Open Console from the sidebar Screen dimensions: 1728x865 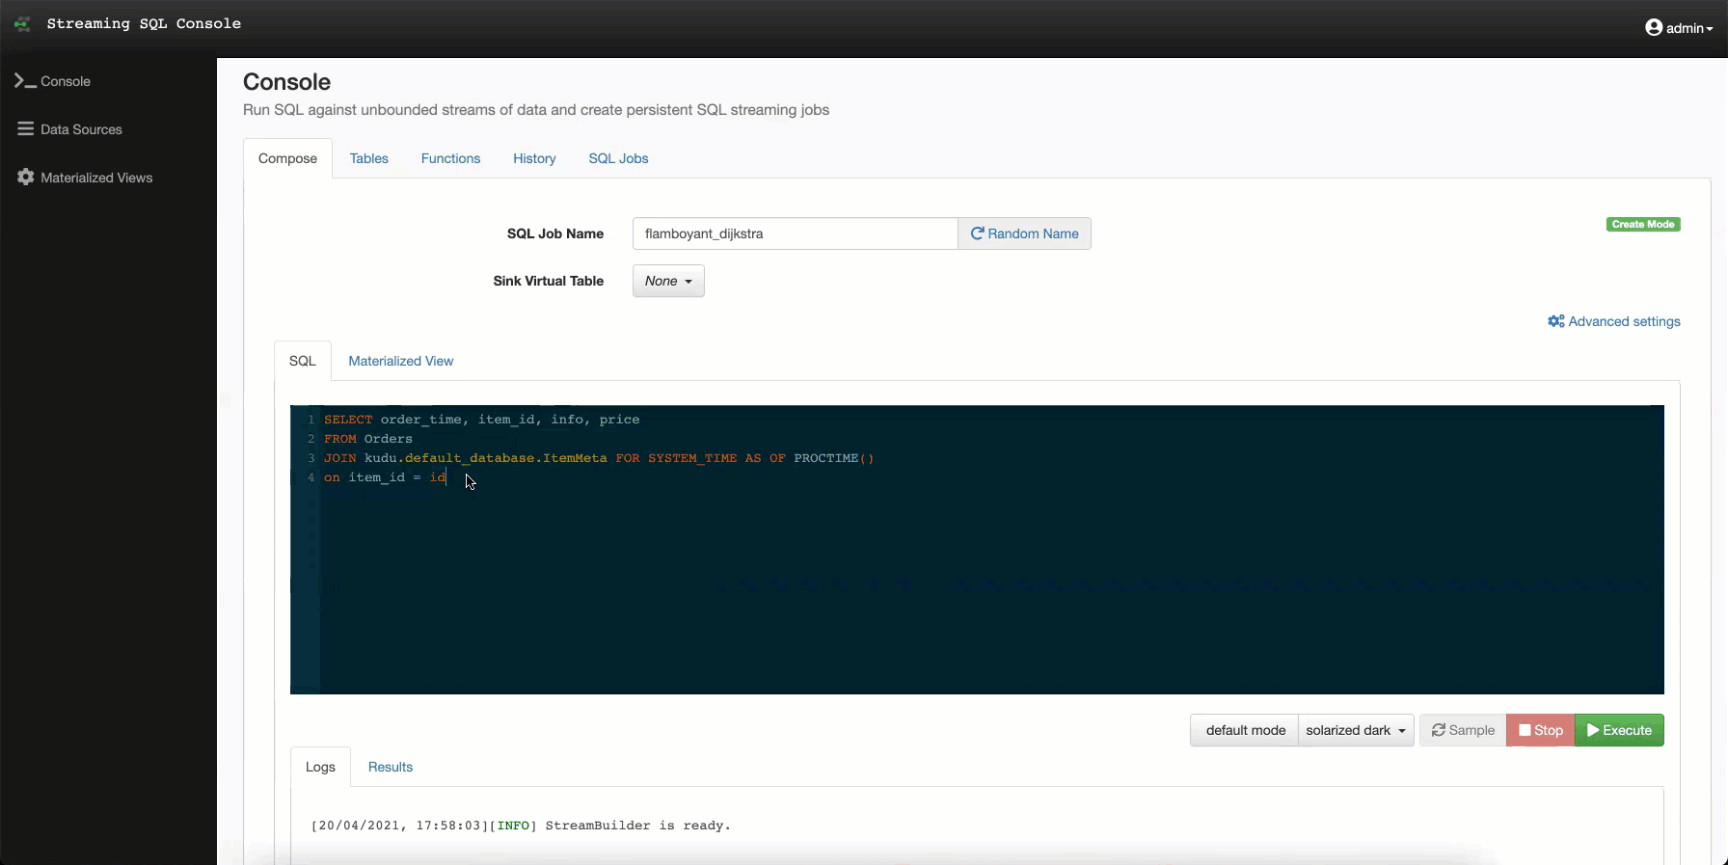[x=53, y=81]
